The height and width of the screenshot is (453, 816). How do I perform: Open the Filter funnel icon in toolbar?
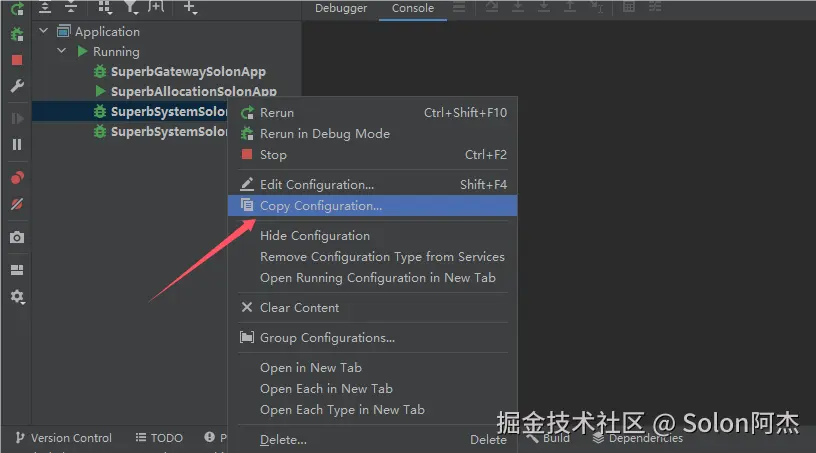click(131, 7)
